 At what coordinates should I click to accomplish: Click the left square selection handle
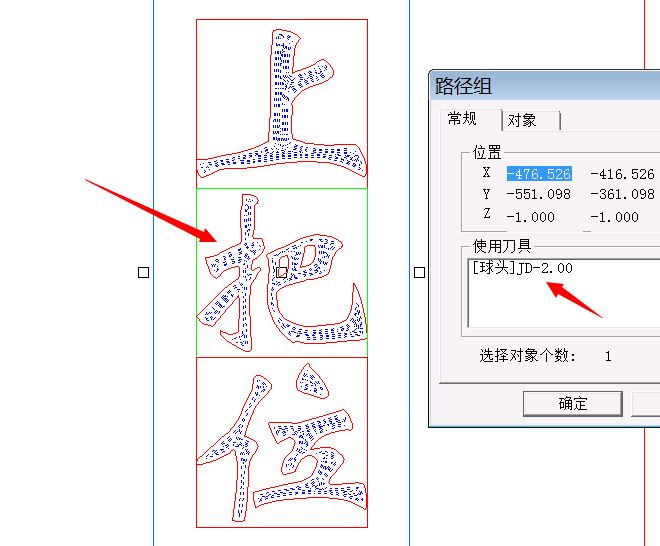[x=144, y=273]
